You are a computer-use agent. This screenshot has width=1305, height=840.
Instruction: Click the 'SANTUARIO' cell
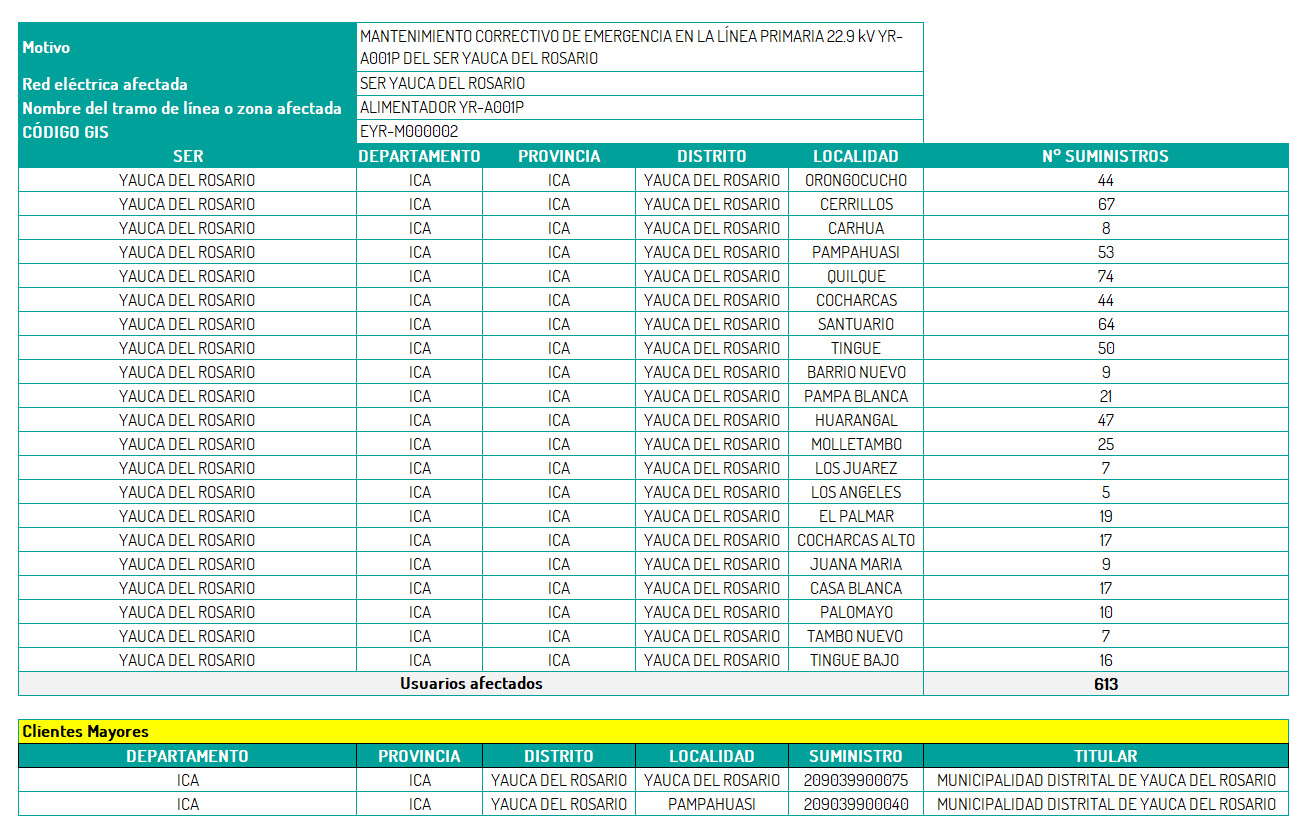[x=855, y=324]
